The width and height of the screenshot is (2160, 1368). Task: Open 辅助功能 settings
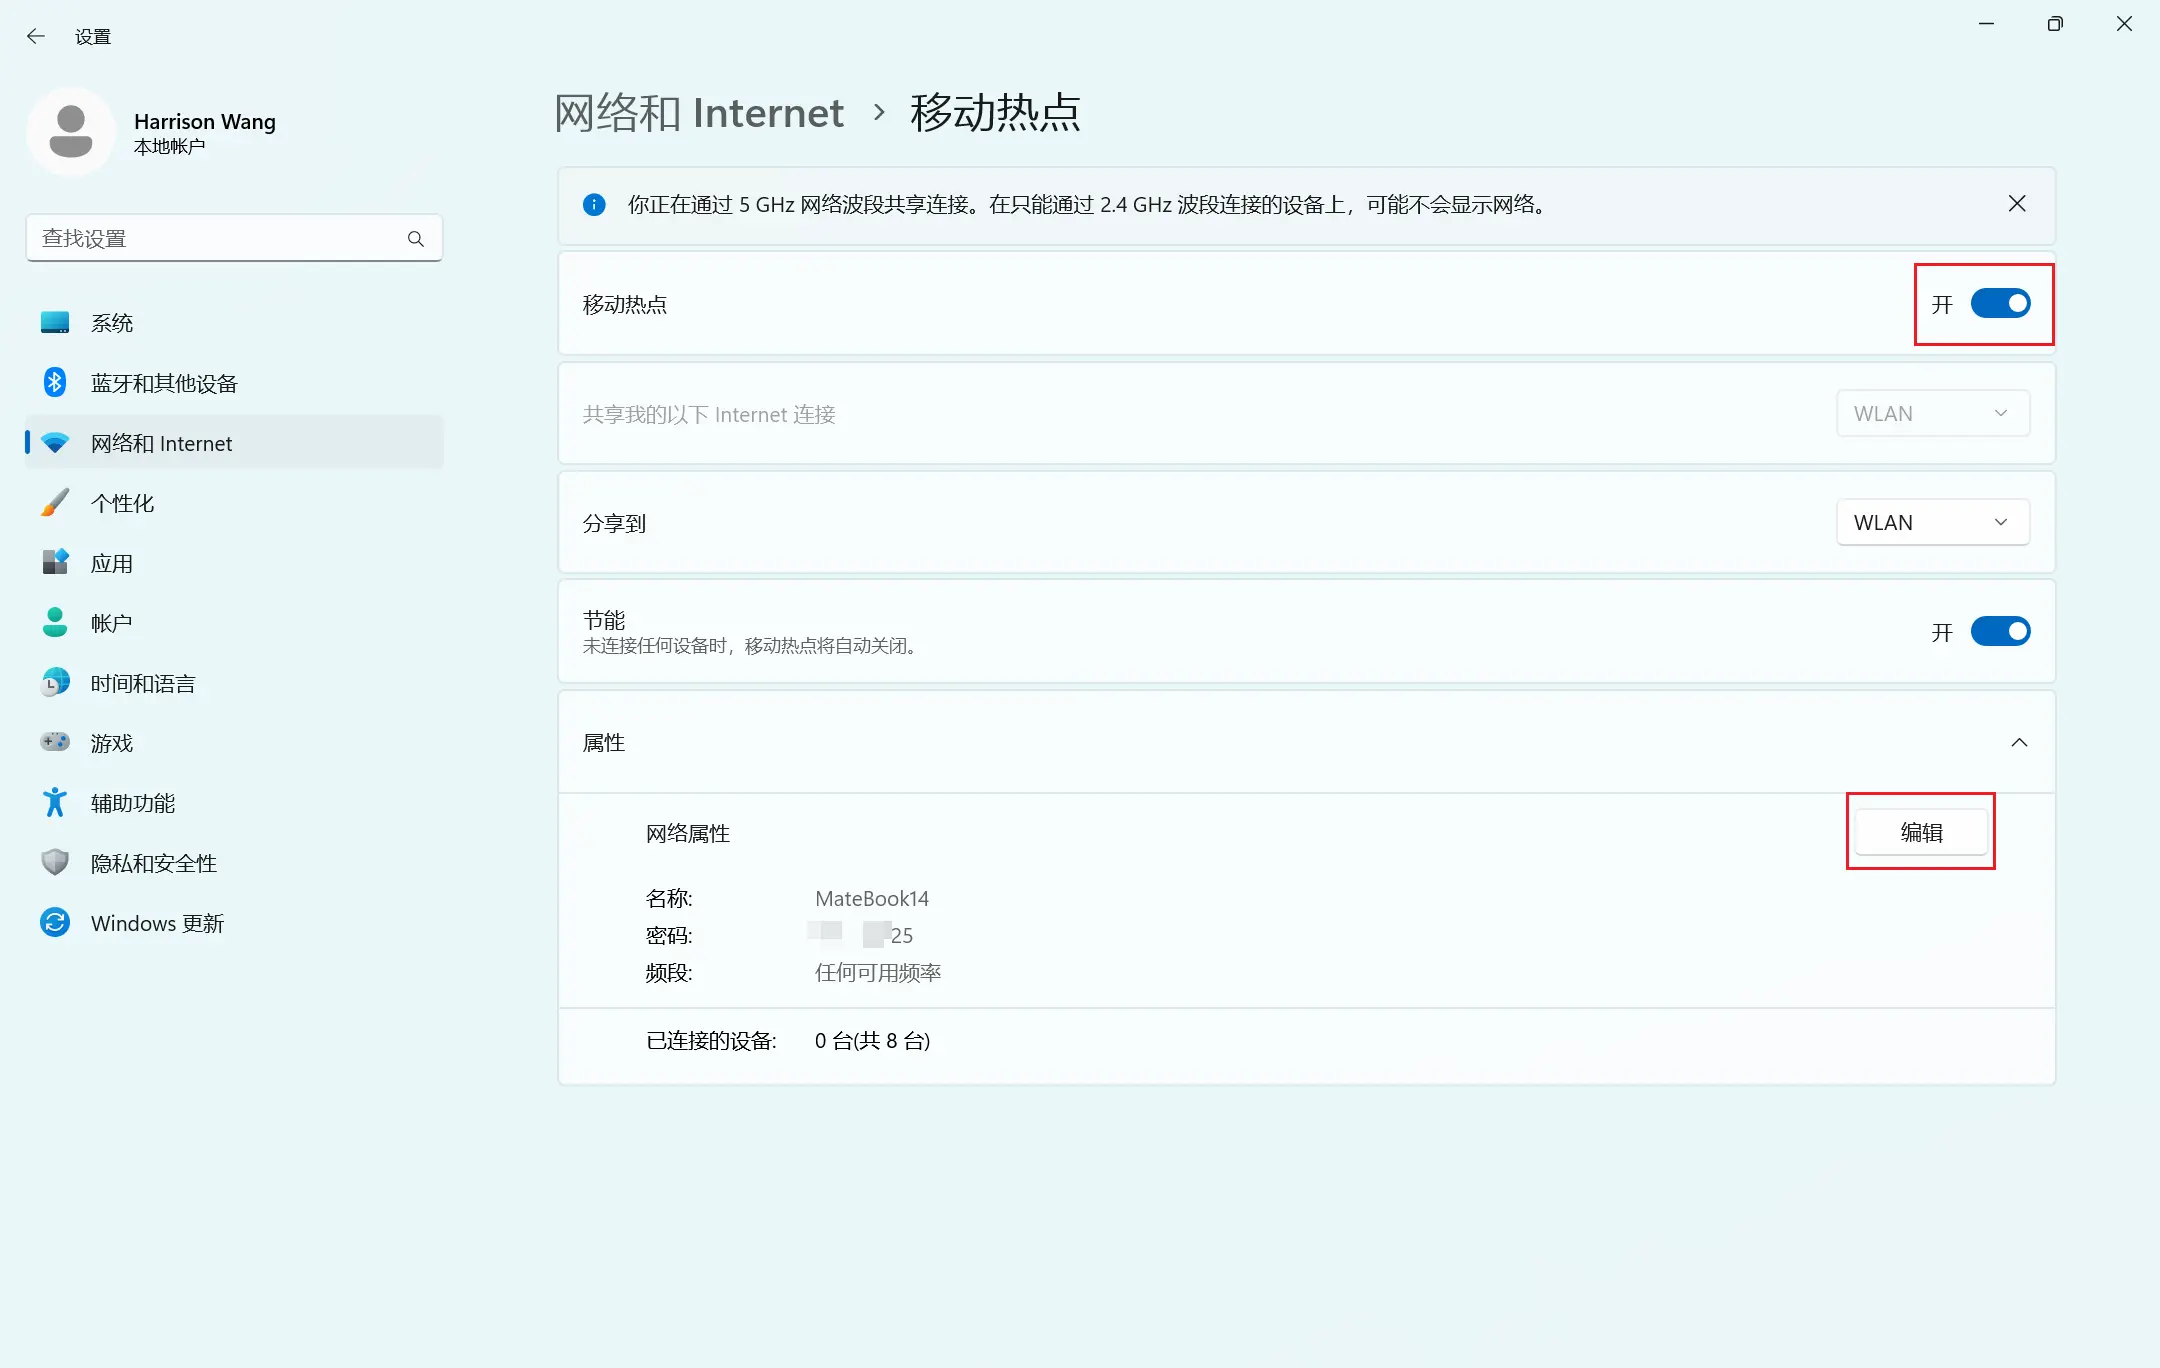pyautogui.click(x=235, y=803)
